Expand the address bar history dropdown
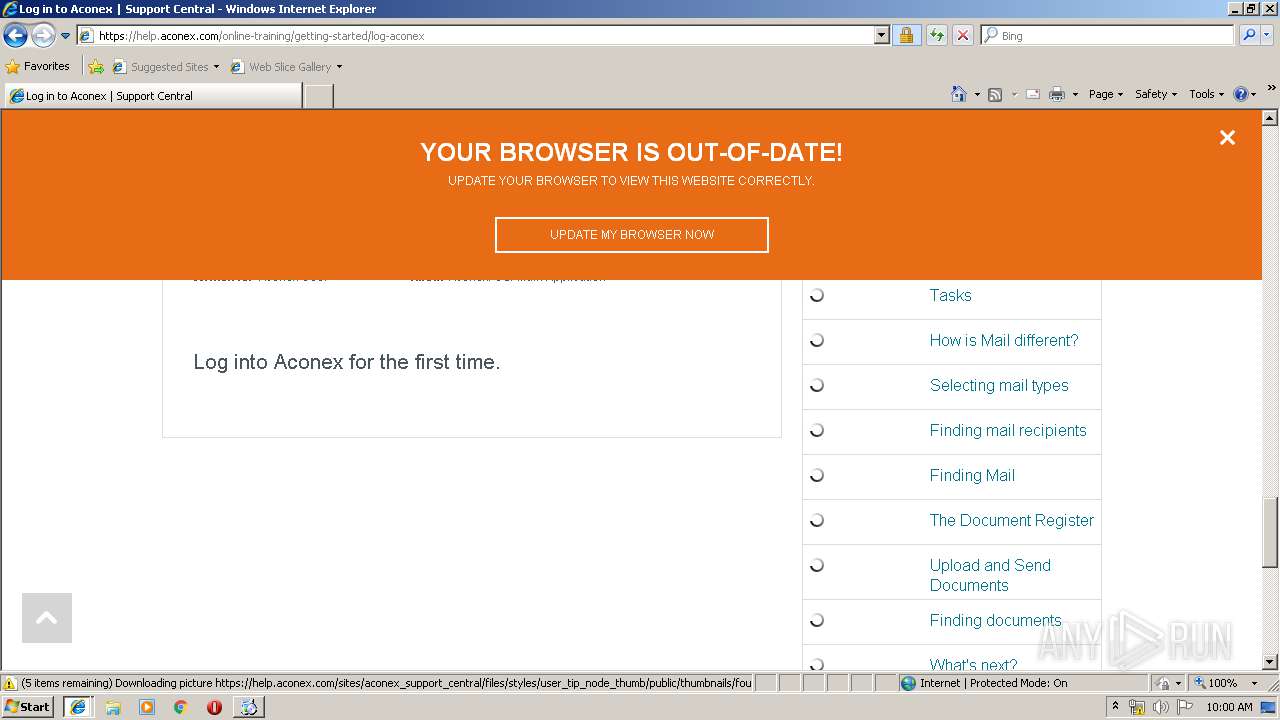Screen dimensions: 1280x720 pos(881,35)
